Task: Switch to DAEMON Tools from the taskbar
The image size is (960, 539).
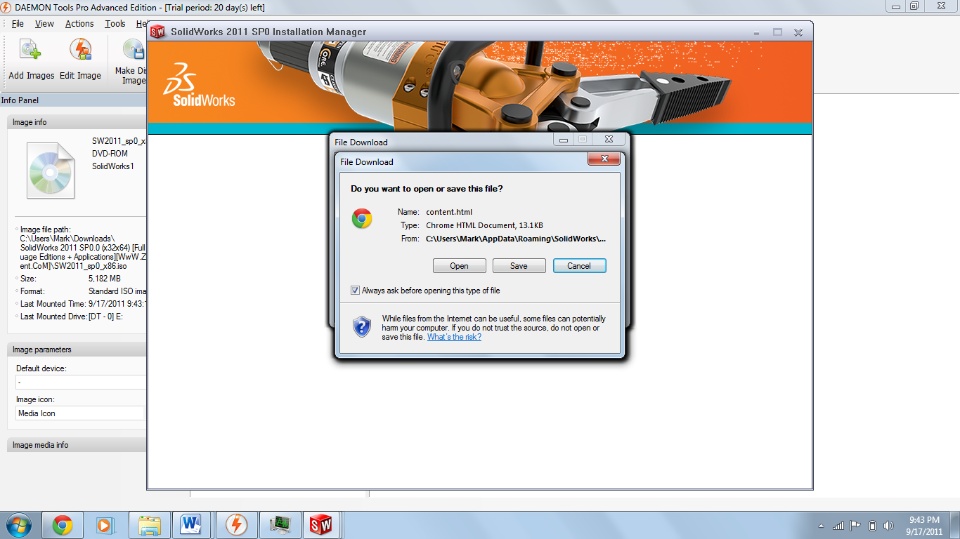Action: tap(236, 525)
